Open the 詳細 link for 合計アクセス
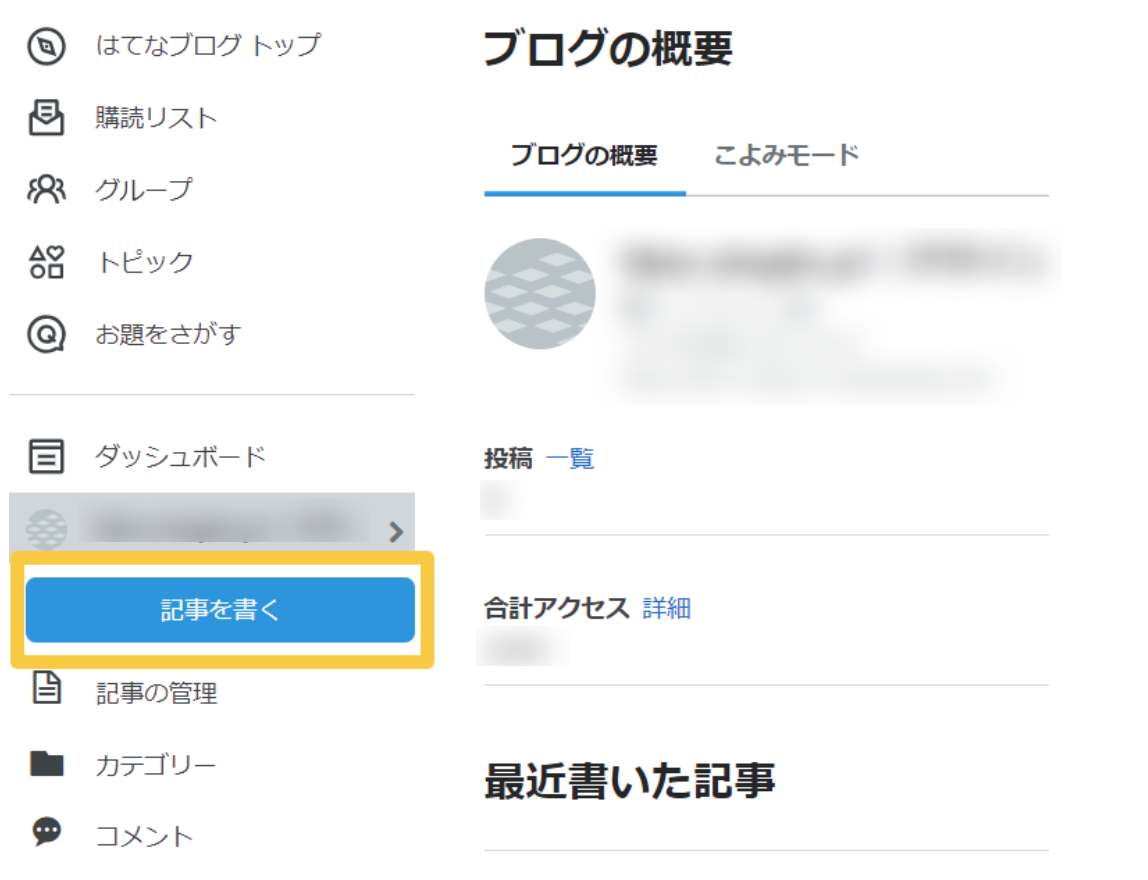1148x880 pixels. (666, 608)
